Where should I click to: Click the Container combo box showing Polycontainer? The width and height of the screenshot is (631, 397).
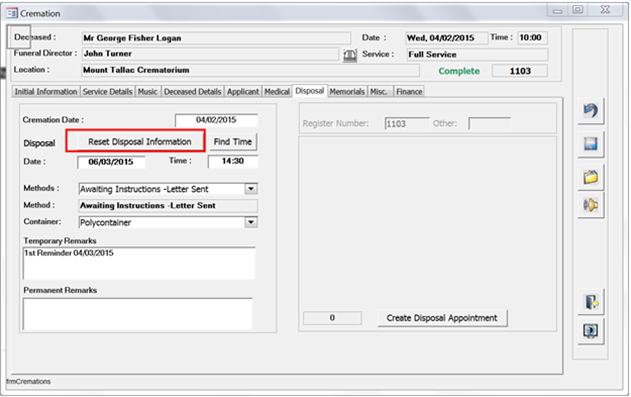pyautogui.click(x=161, y=222)
